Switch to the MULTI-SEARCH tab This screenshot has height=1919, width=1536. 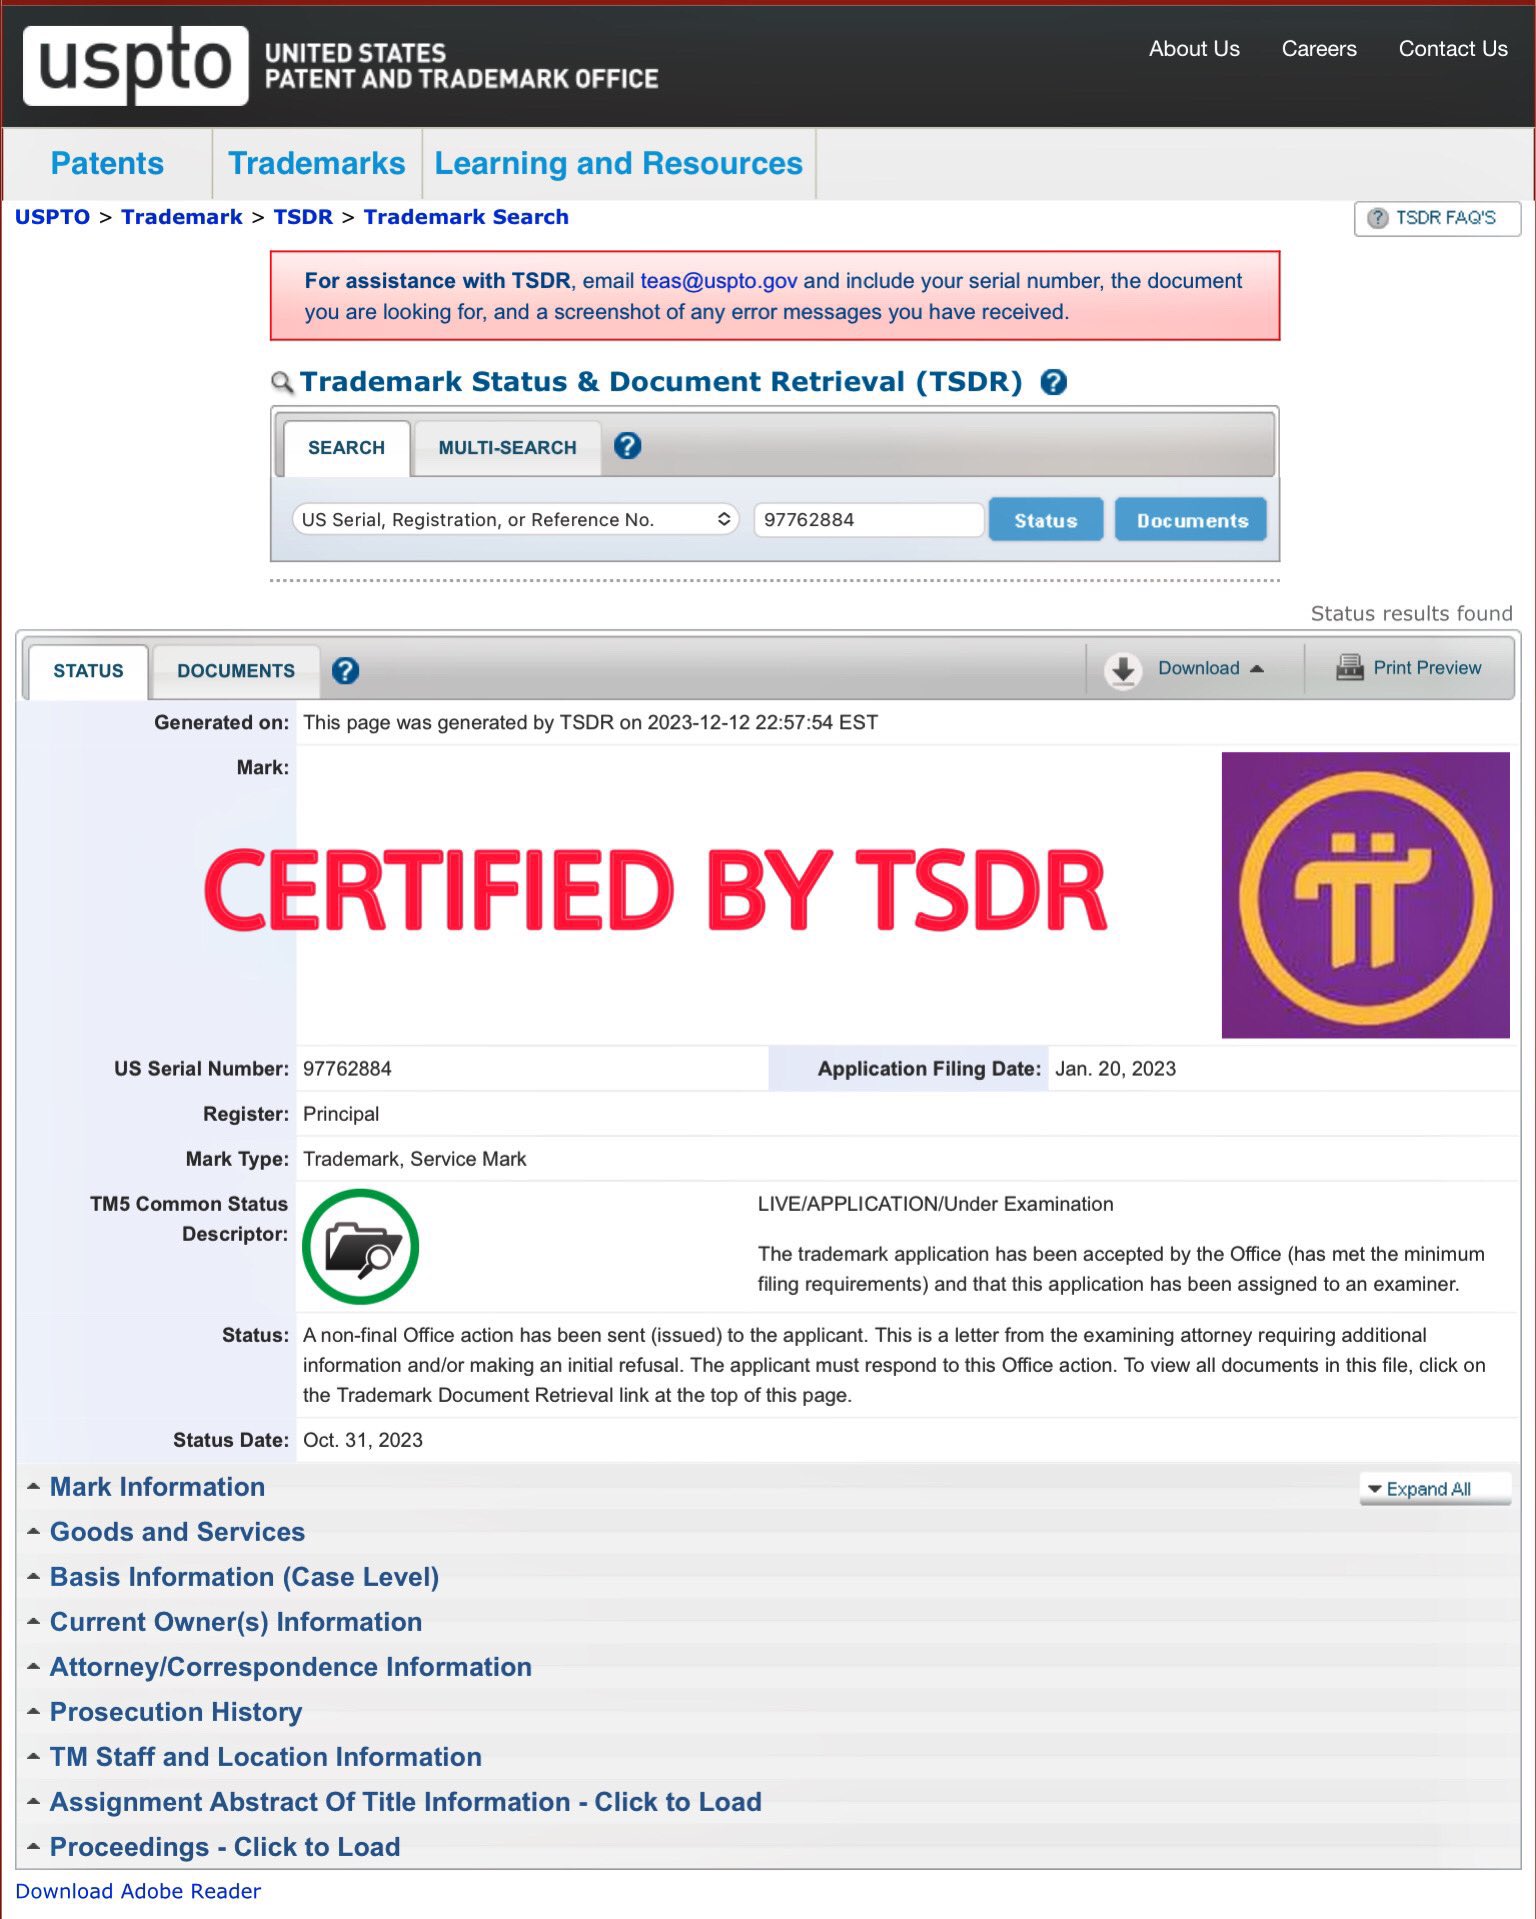[507, 448]
